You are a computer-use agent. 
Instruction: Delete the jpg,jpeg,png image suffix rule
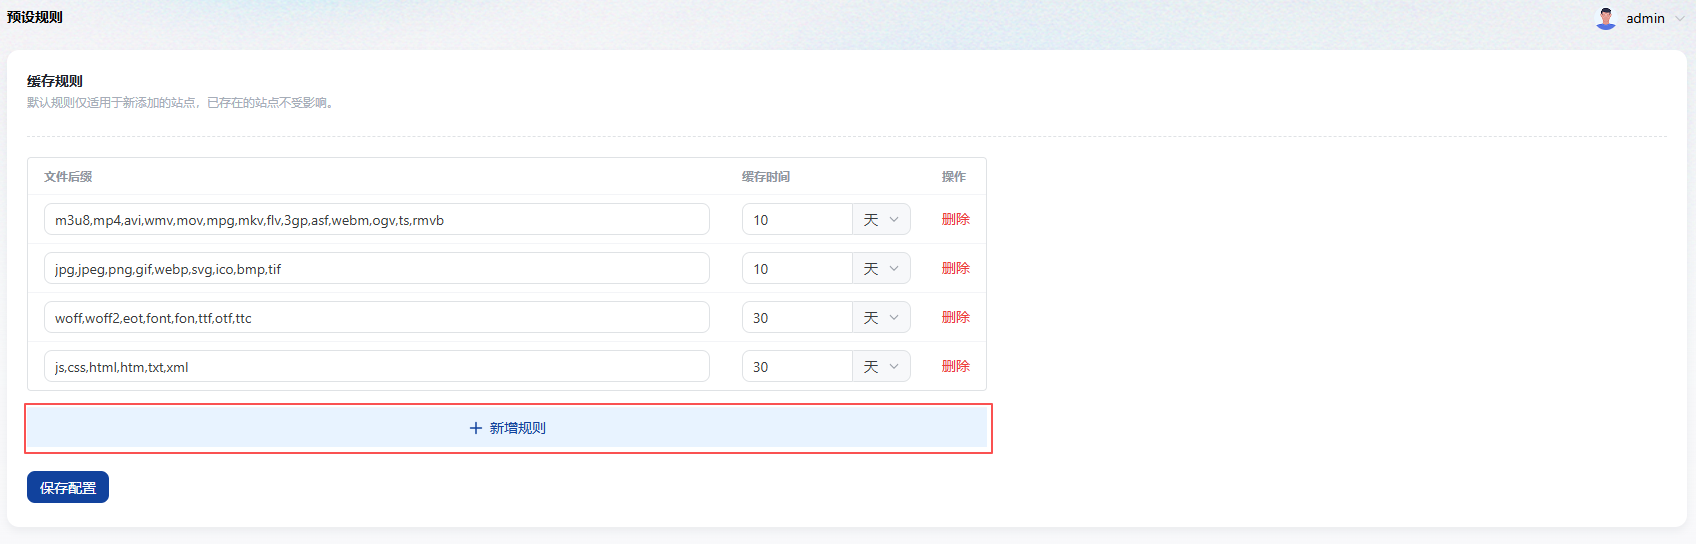955,268
